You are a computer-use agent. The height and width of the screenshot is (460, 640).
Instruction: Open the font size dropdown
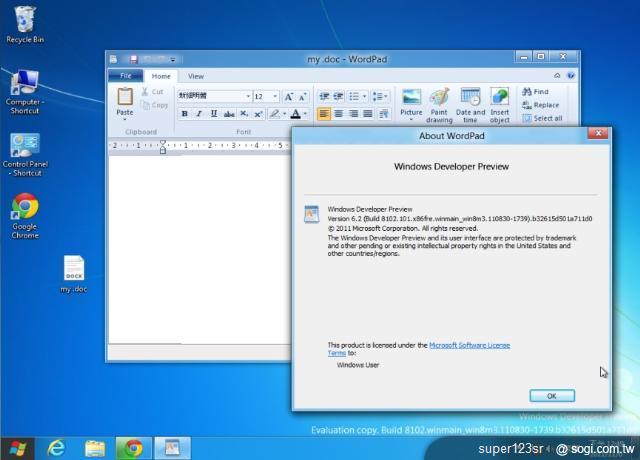275,96
